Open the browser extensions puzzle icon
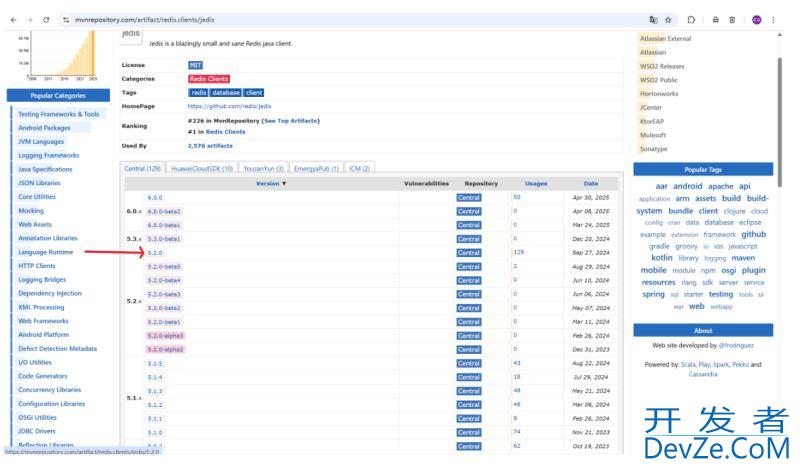 [x=691, y=20]
